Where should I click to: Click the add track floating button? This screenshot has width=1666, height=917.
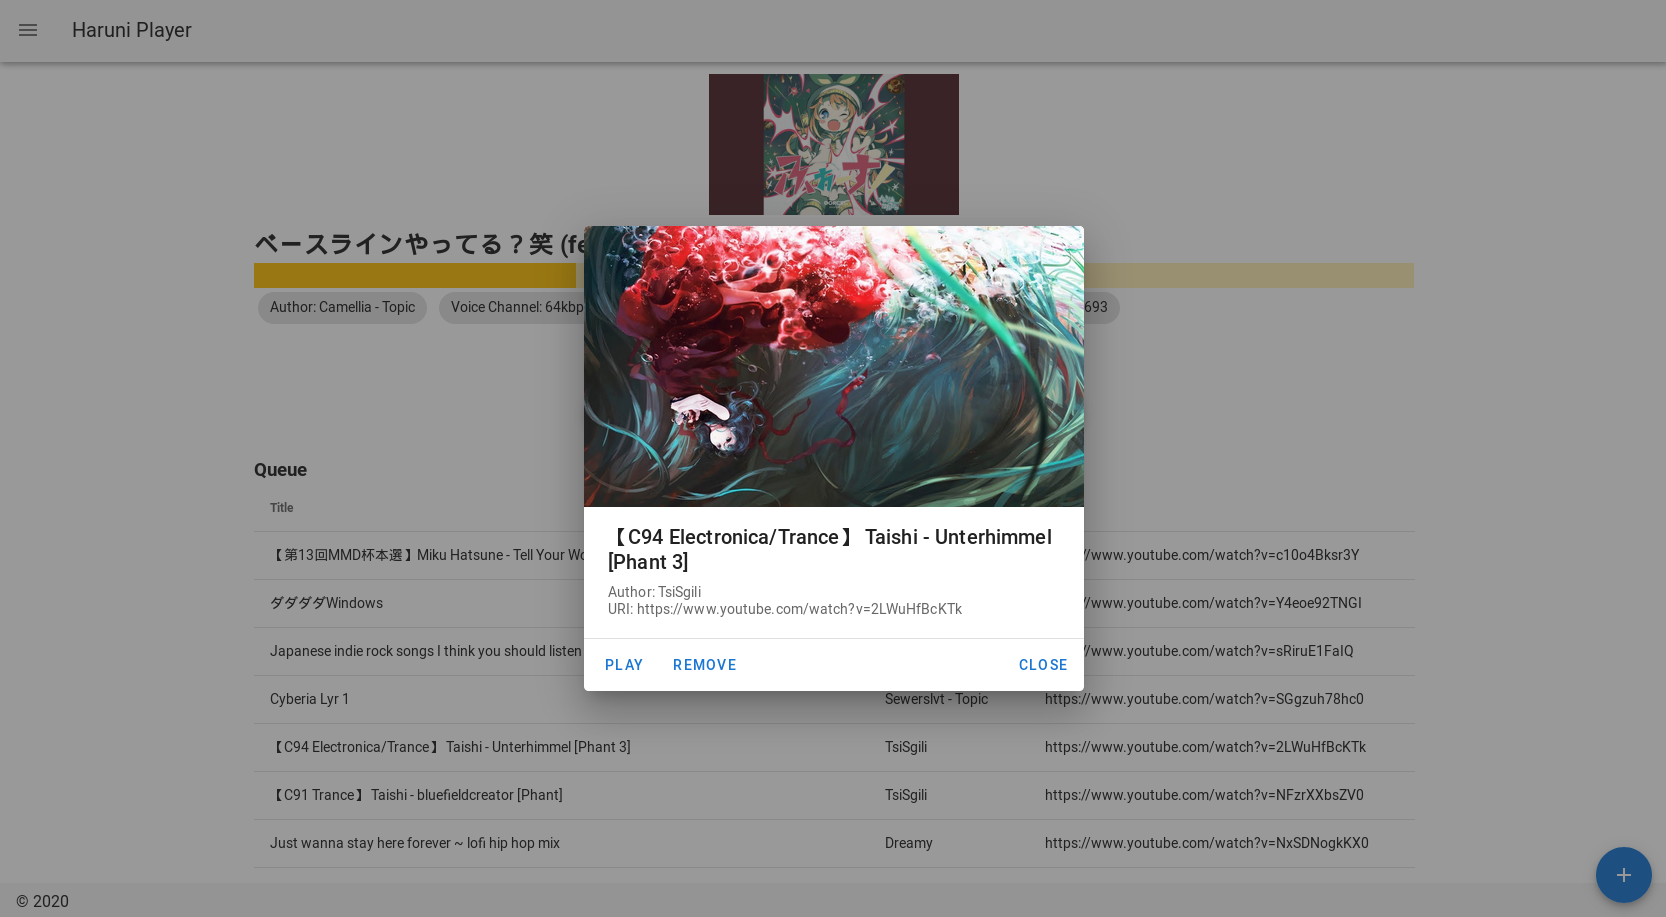(1623, 875)
